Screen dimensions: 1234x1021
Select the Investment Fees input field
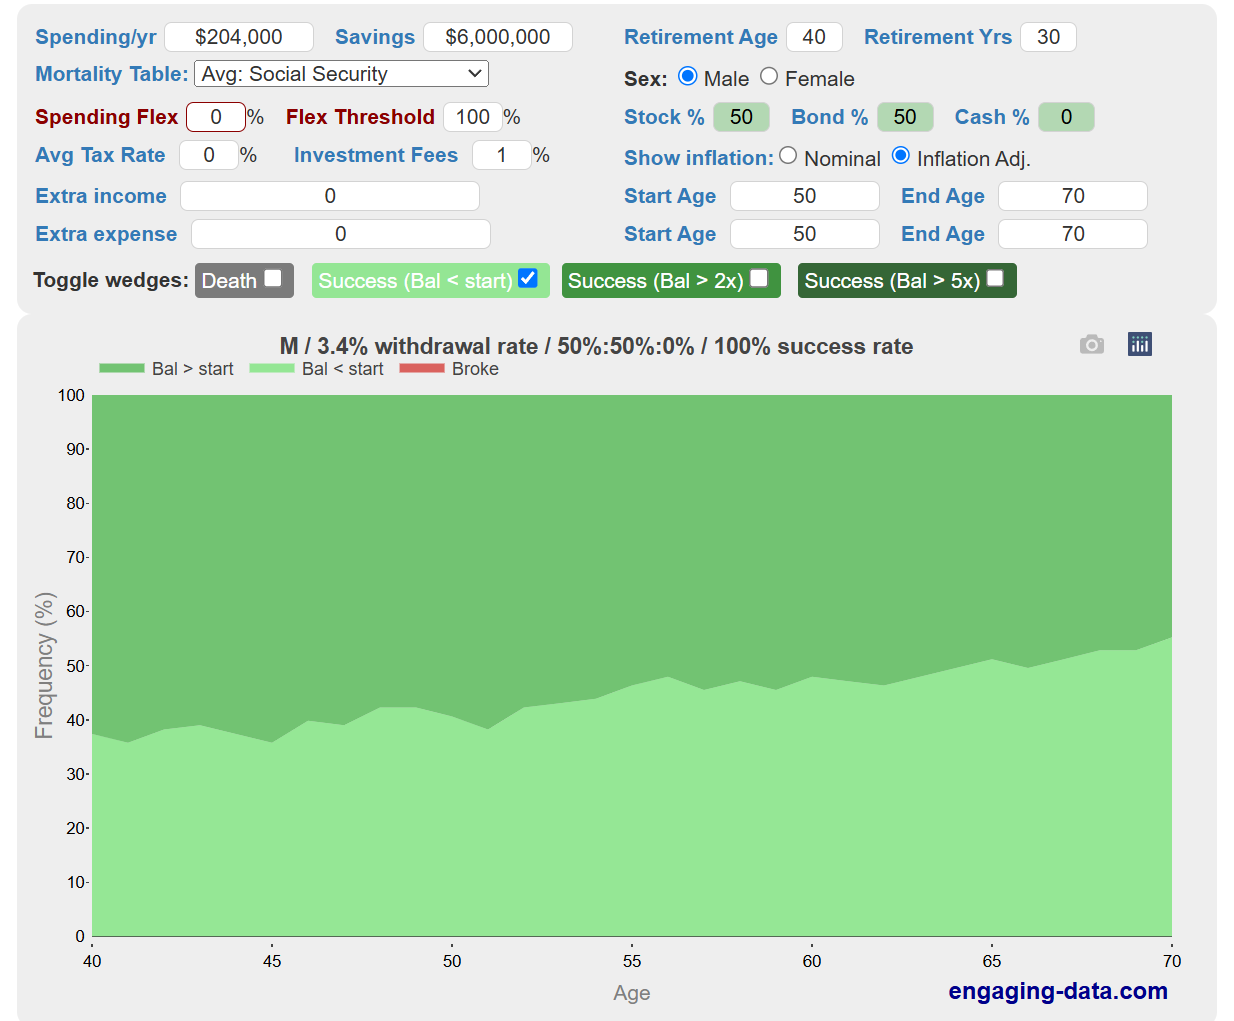click(501, 155)
